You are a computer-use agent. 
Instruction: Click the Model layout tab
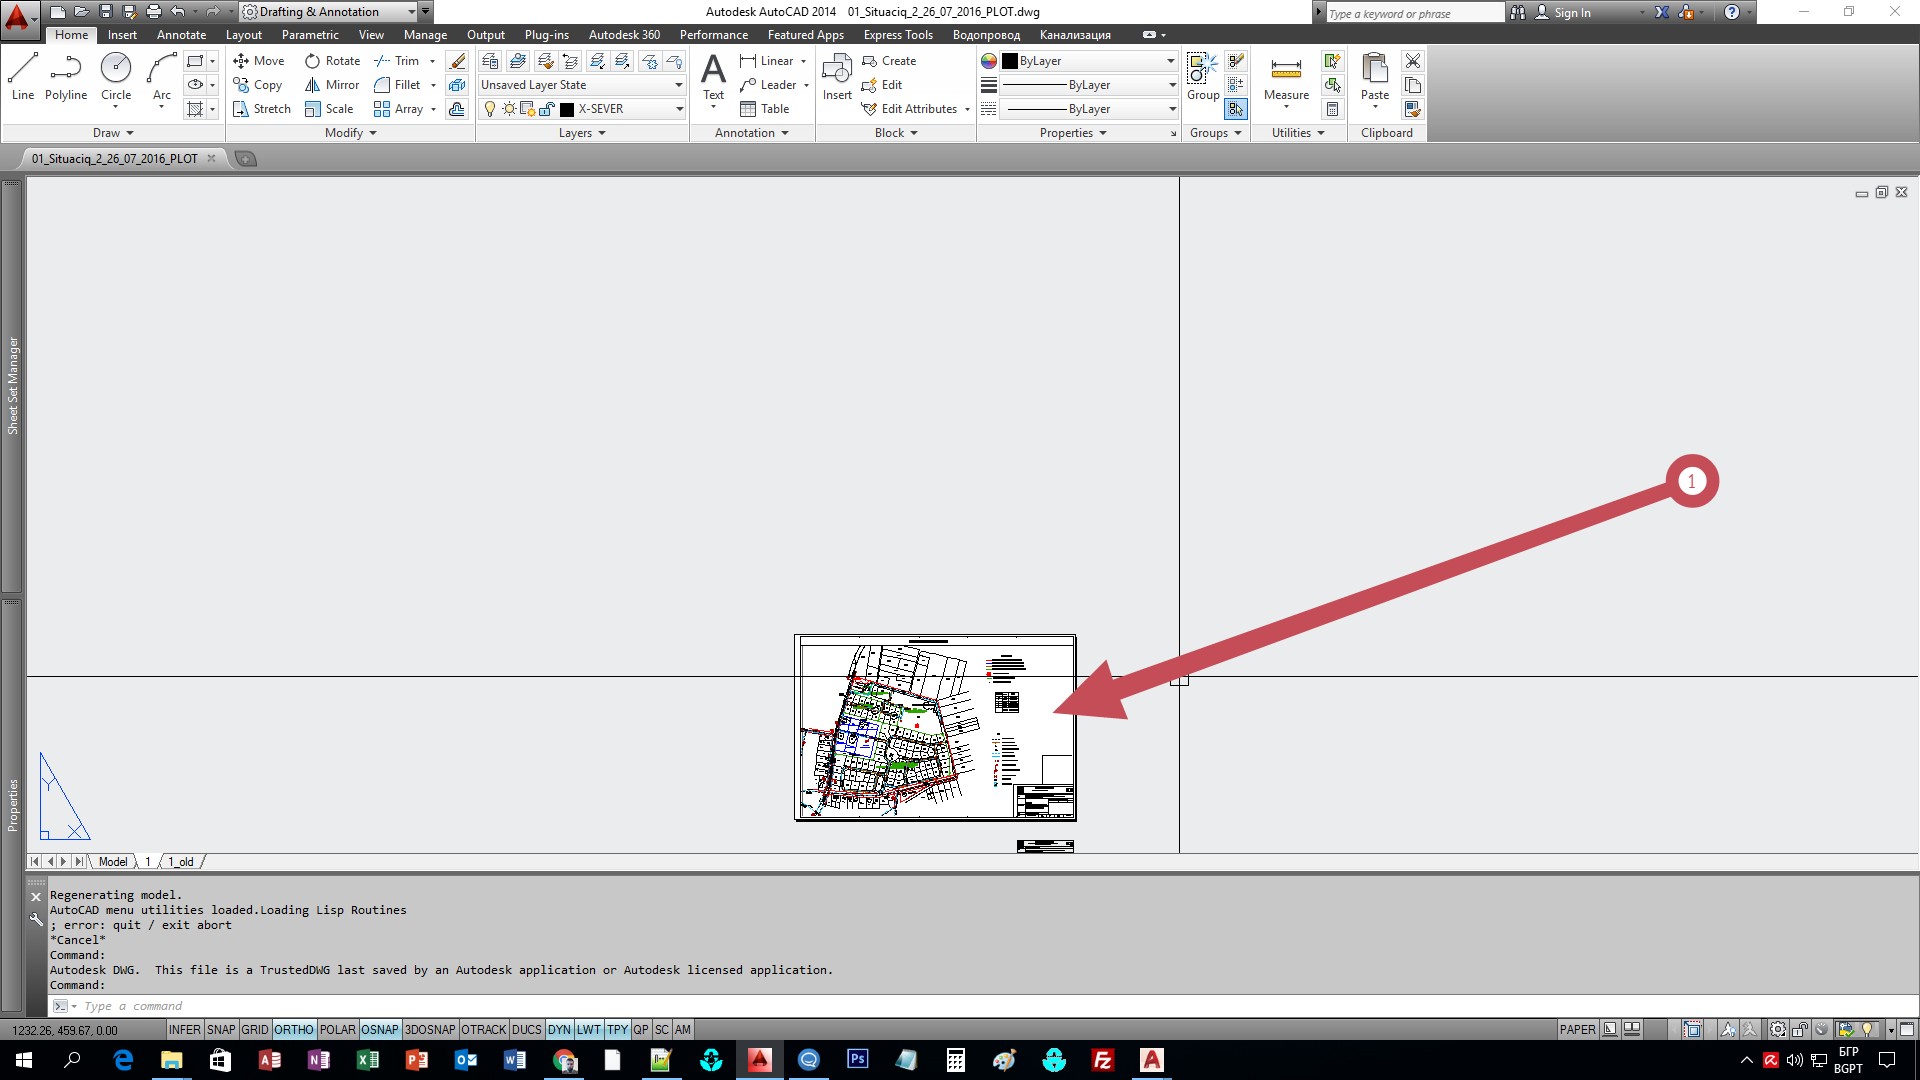(115, 861)
